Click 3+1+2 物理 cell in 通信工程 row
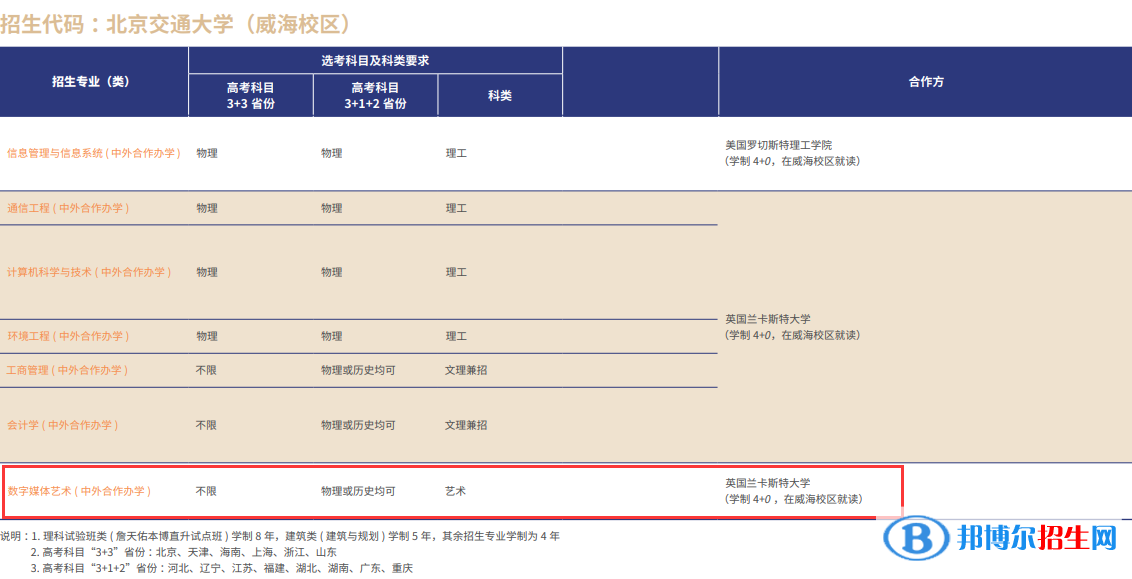Screen dimensions: 1132x579 click(x=332, y=208)
